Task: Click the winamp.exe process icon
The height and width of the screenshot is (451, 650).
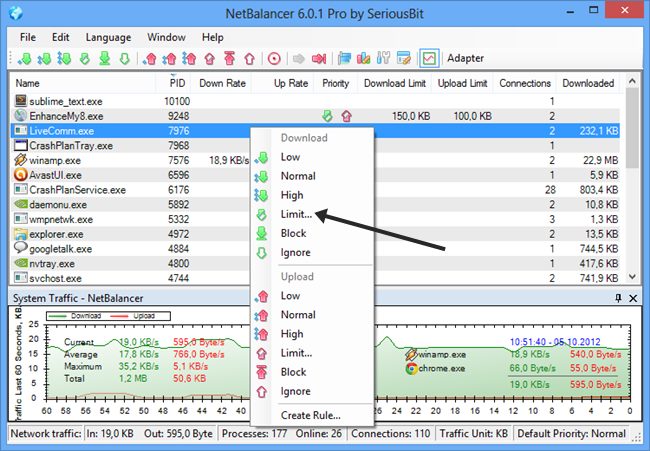Action: coord(22,160)
